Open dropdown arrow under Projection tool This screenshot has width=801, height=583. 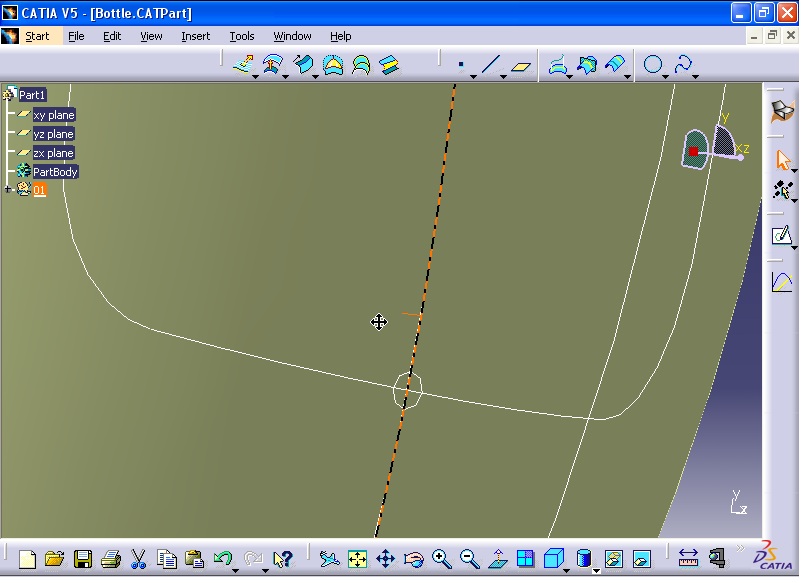569,77
